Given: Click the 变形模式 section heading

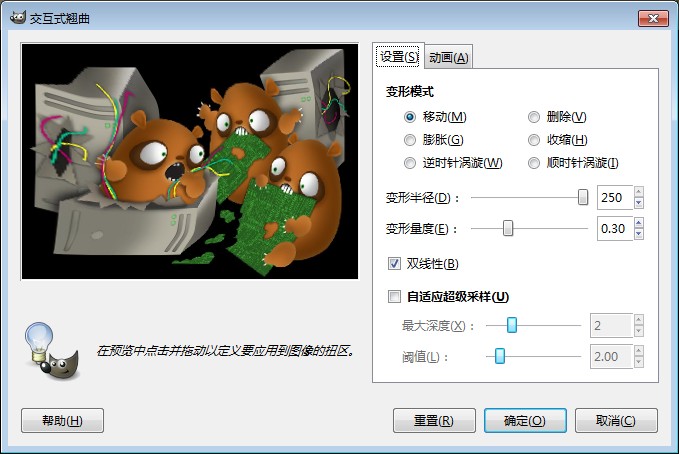Looking at the screenshot, I should point(410,91).
